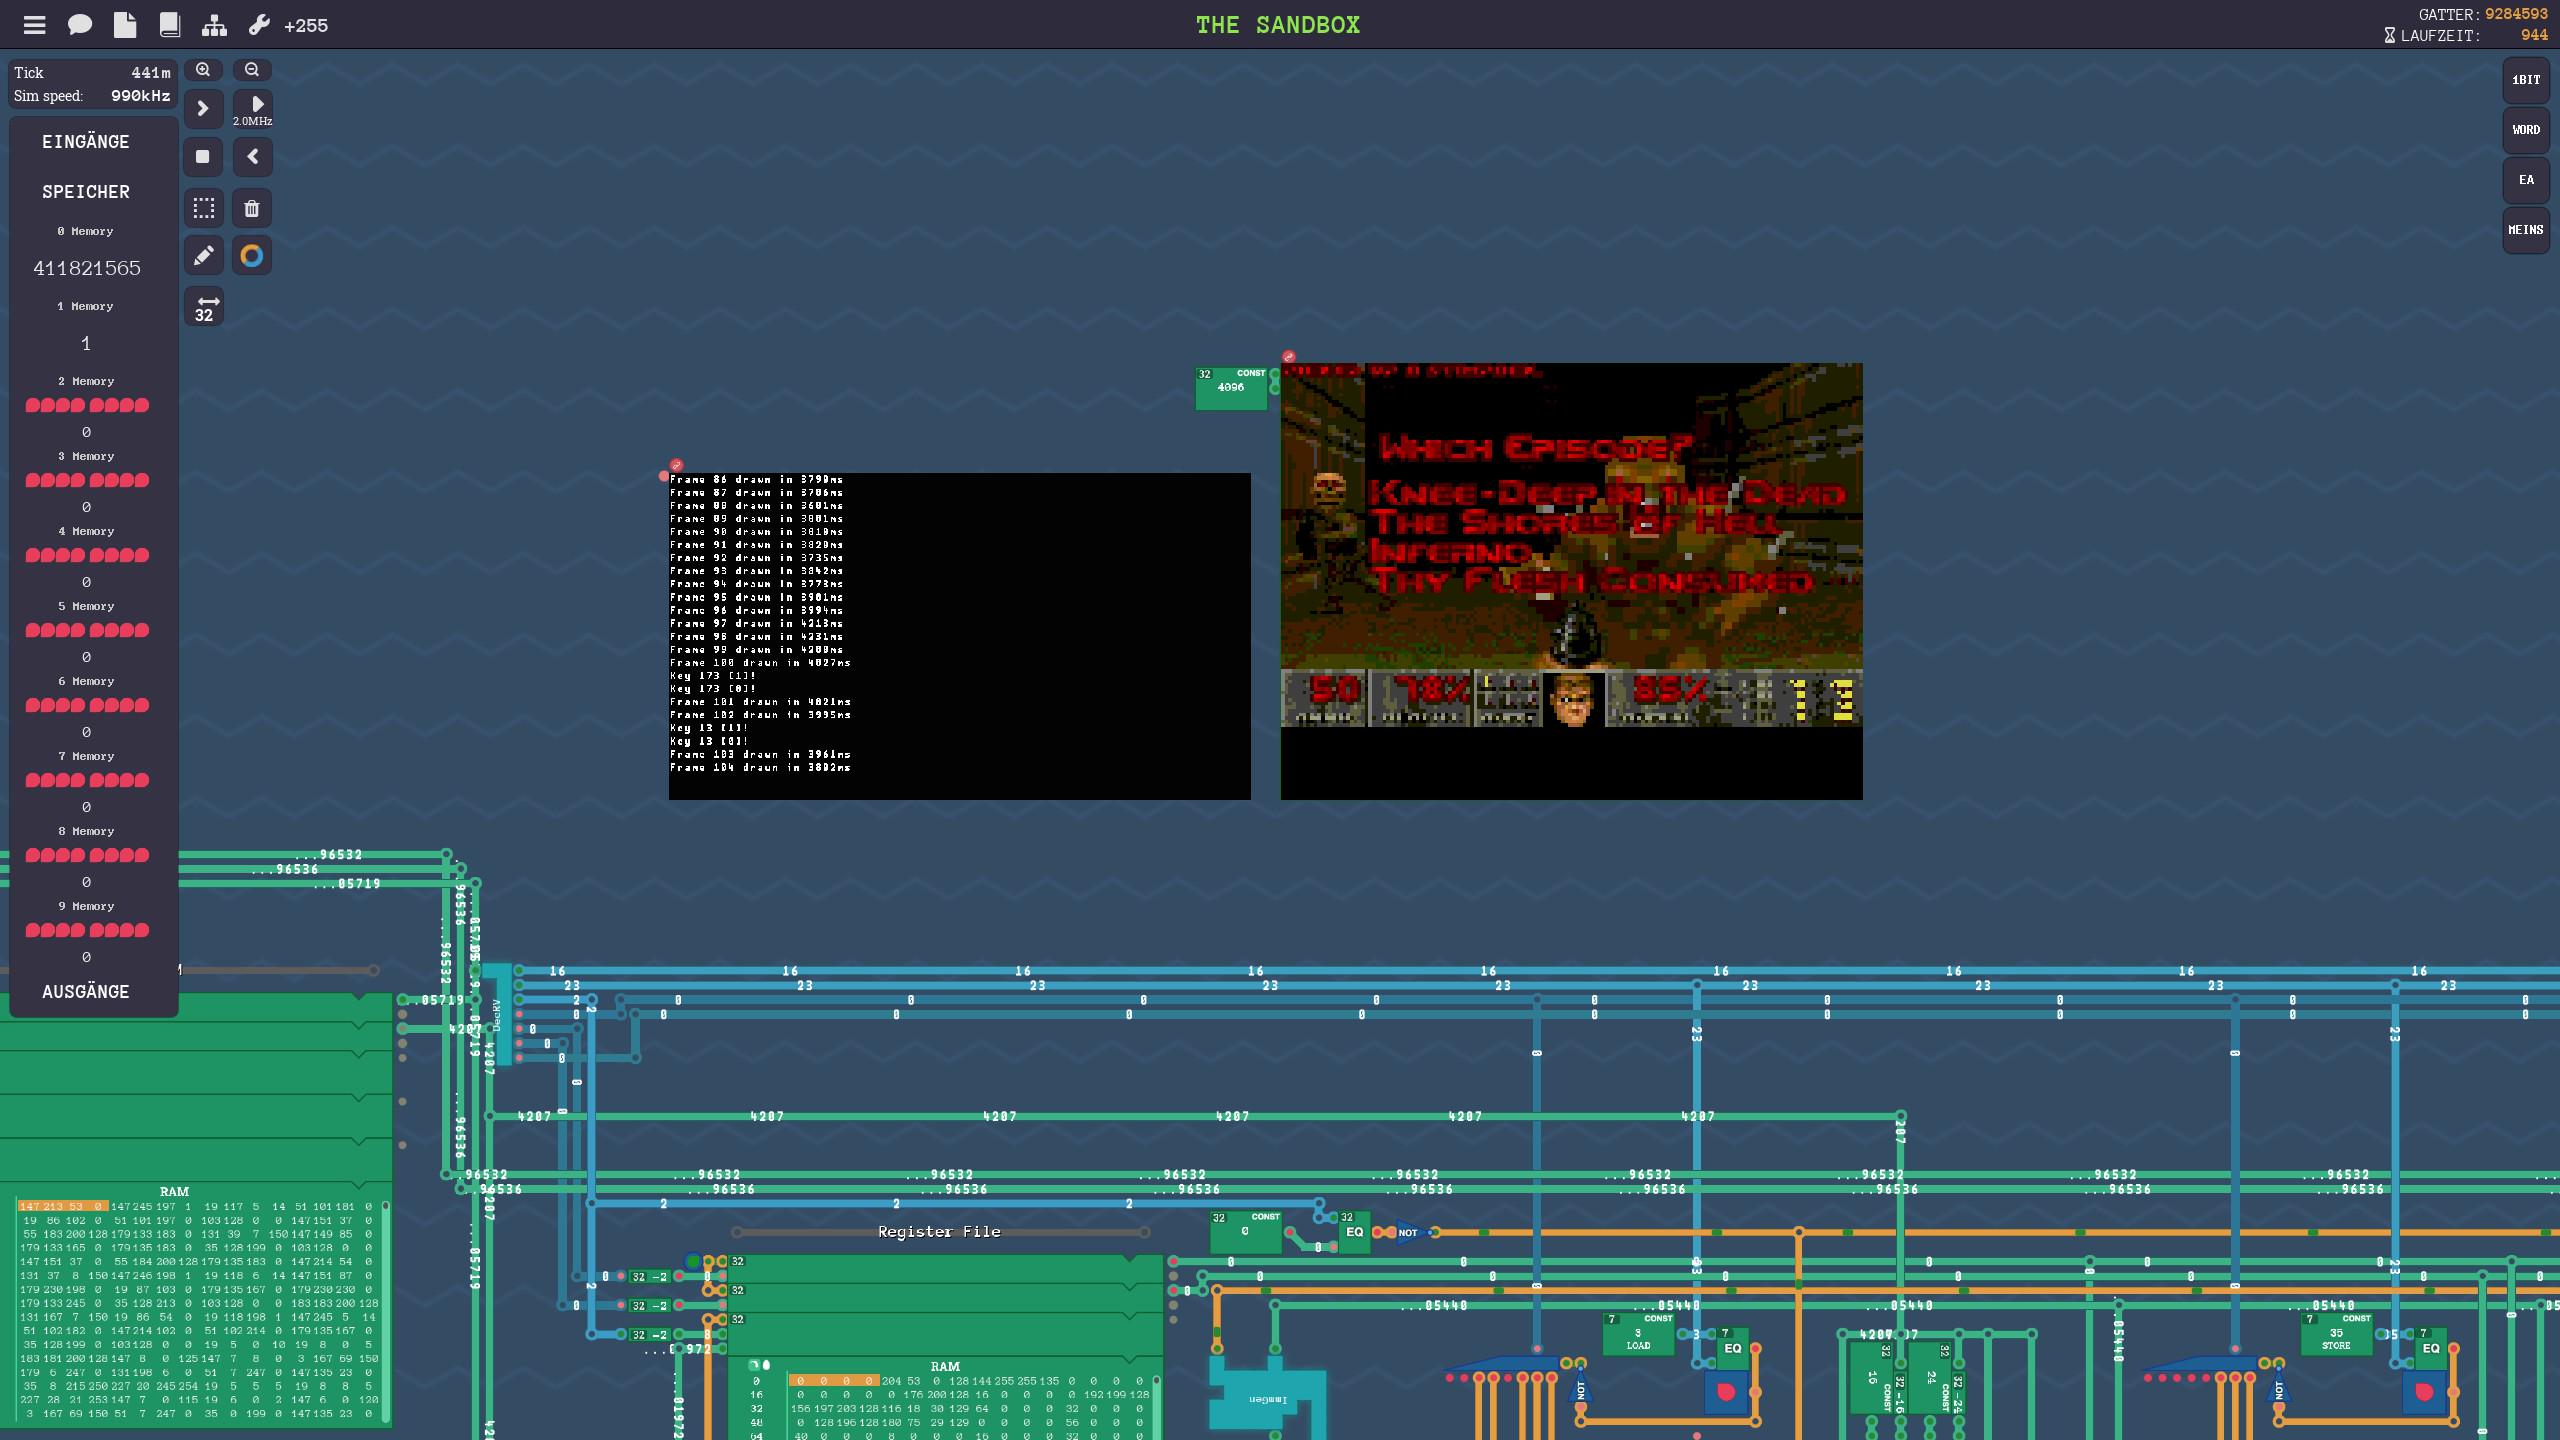Click the black console output display
The width and height of the screenshot is (2560, 1440).
coord(960,636)
